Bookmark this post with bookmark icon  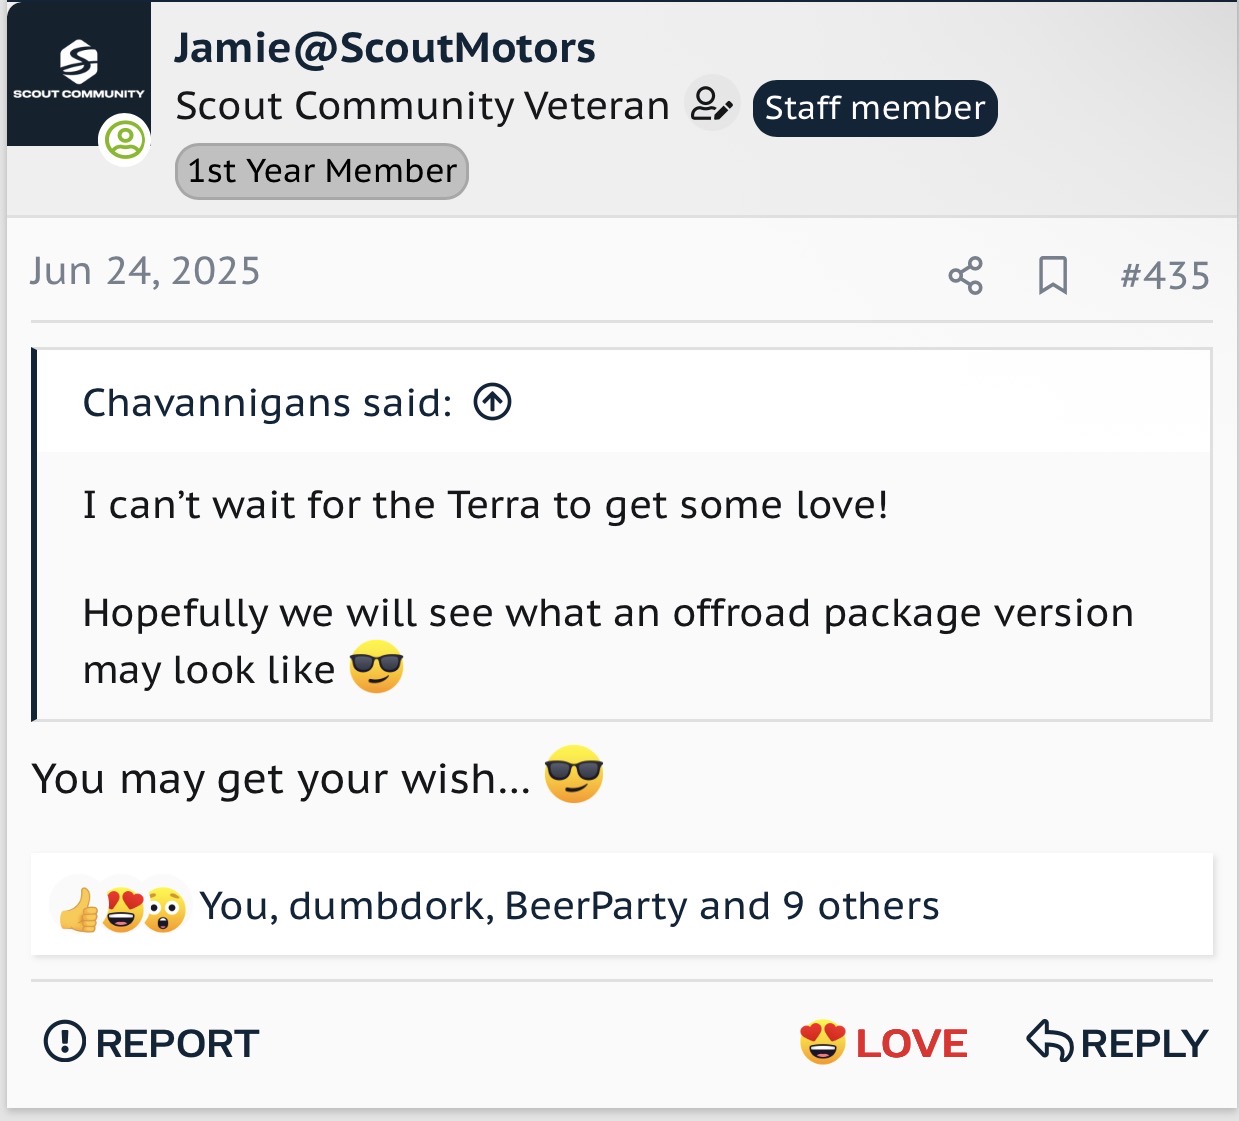(1052, 275)
